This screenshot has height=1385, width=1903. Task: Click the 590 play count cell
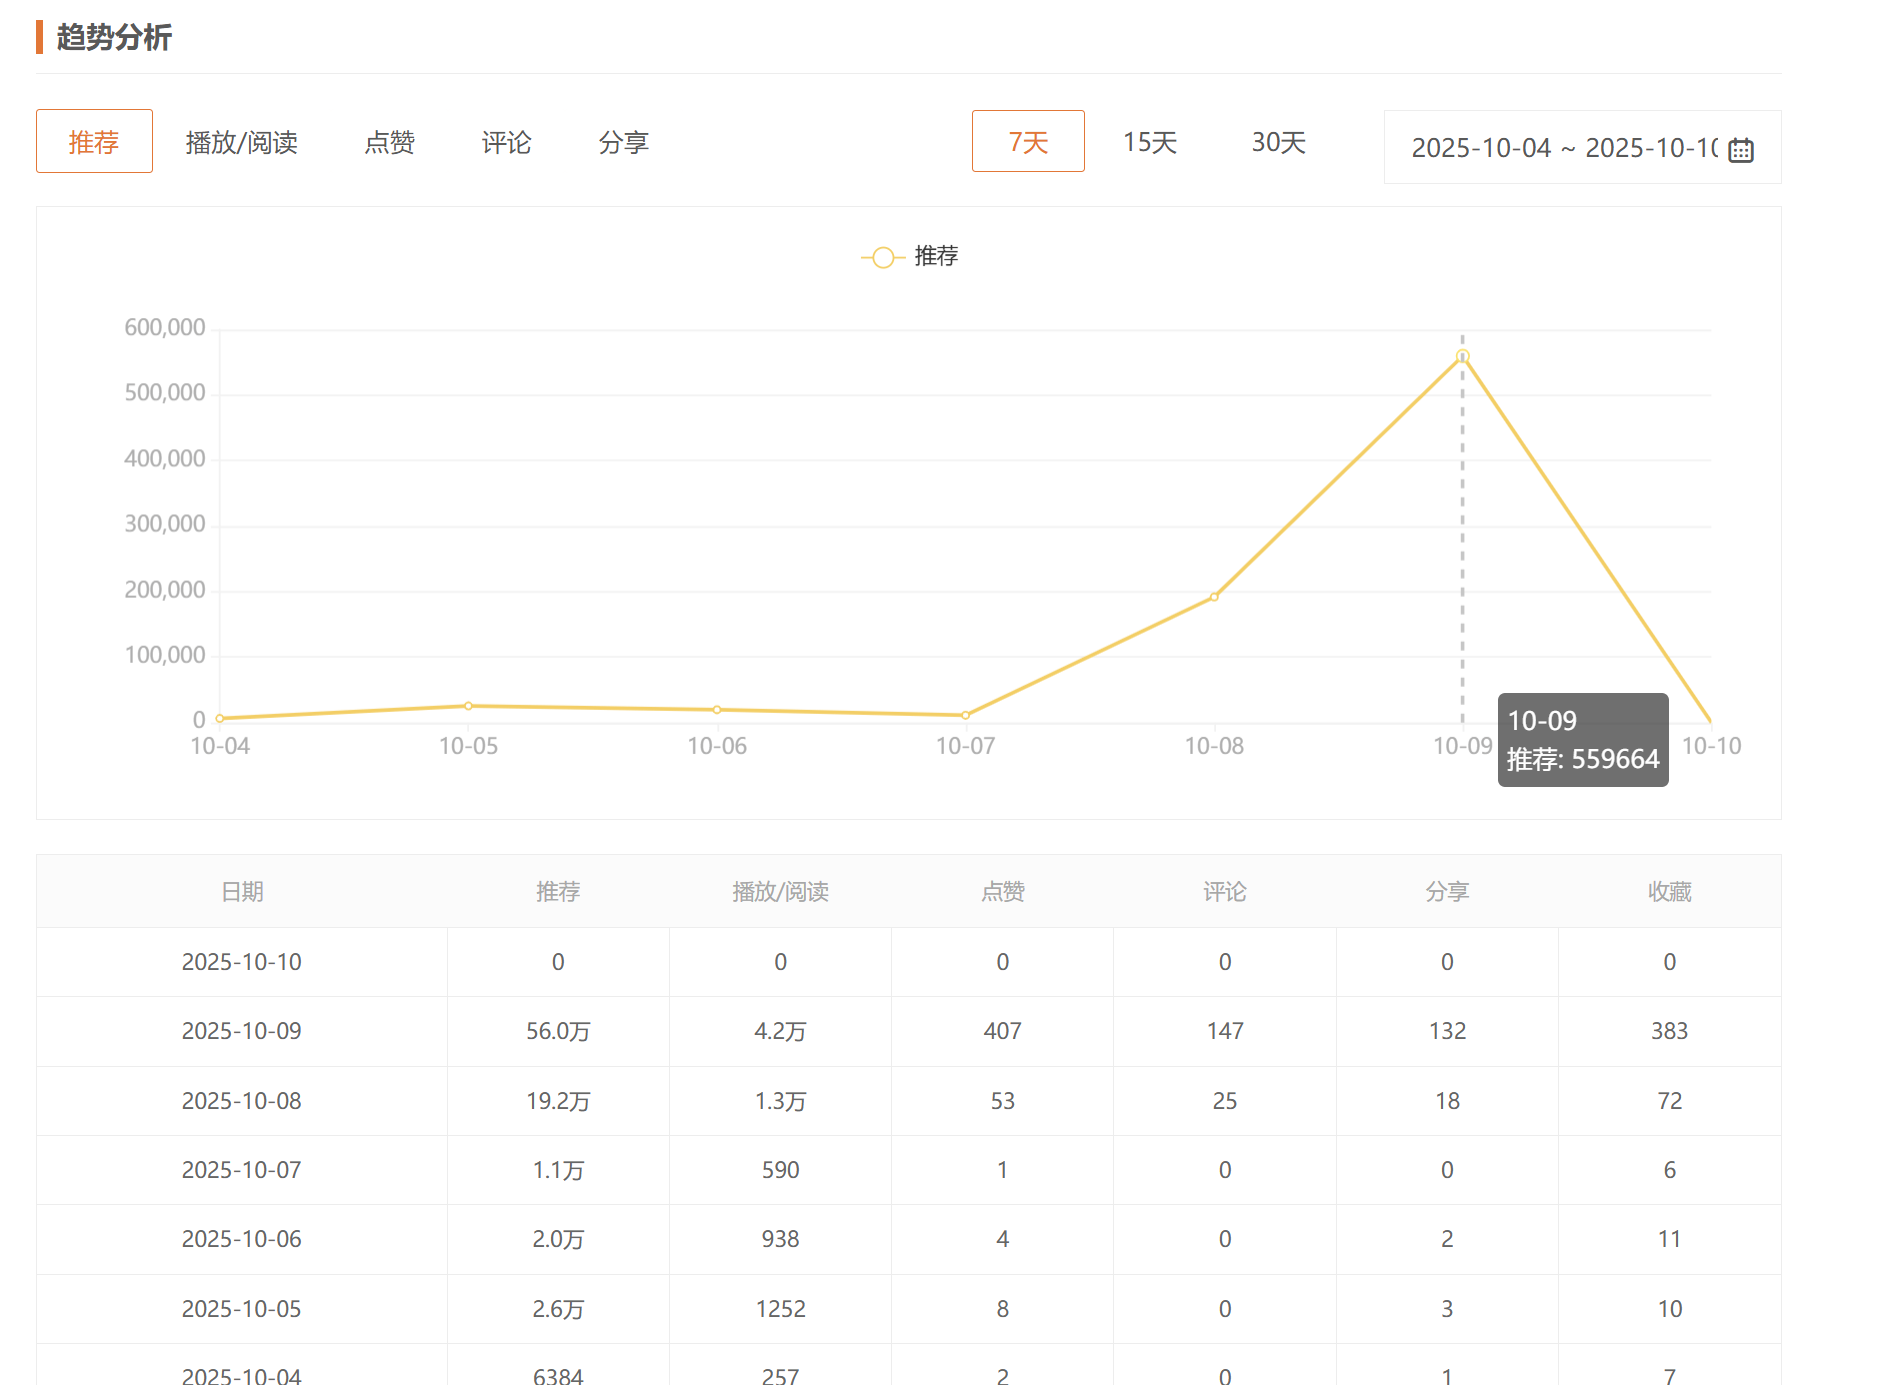tap(780, 1170)
